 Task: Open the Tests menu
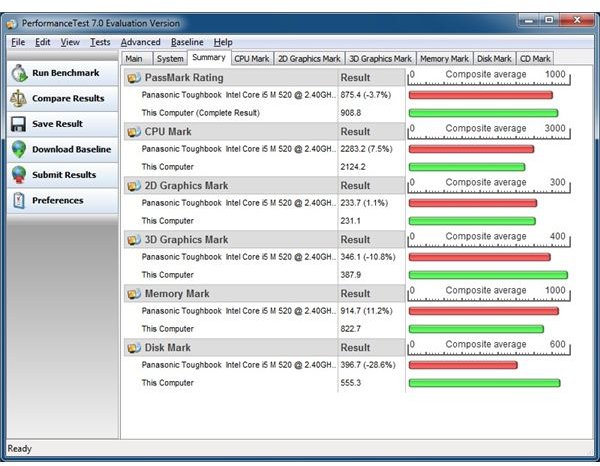pos(100,42)
